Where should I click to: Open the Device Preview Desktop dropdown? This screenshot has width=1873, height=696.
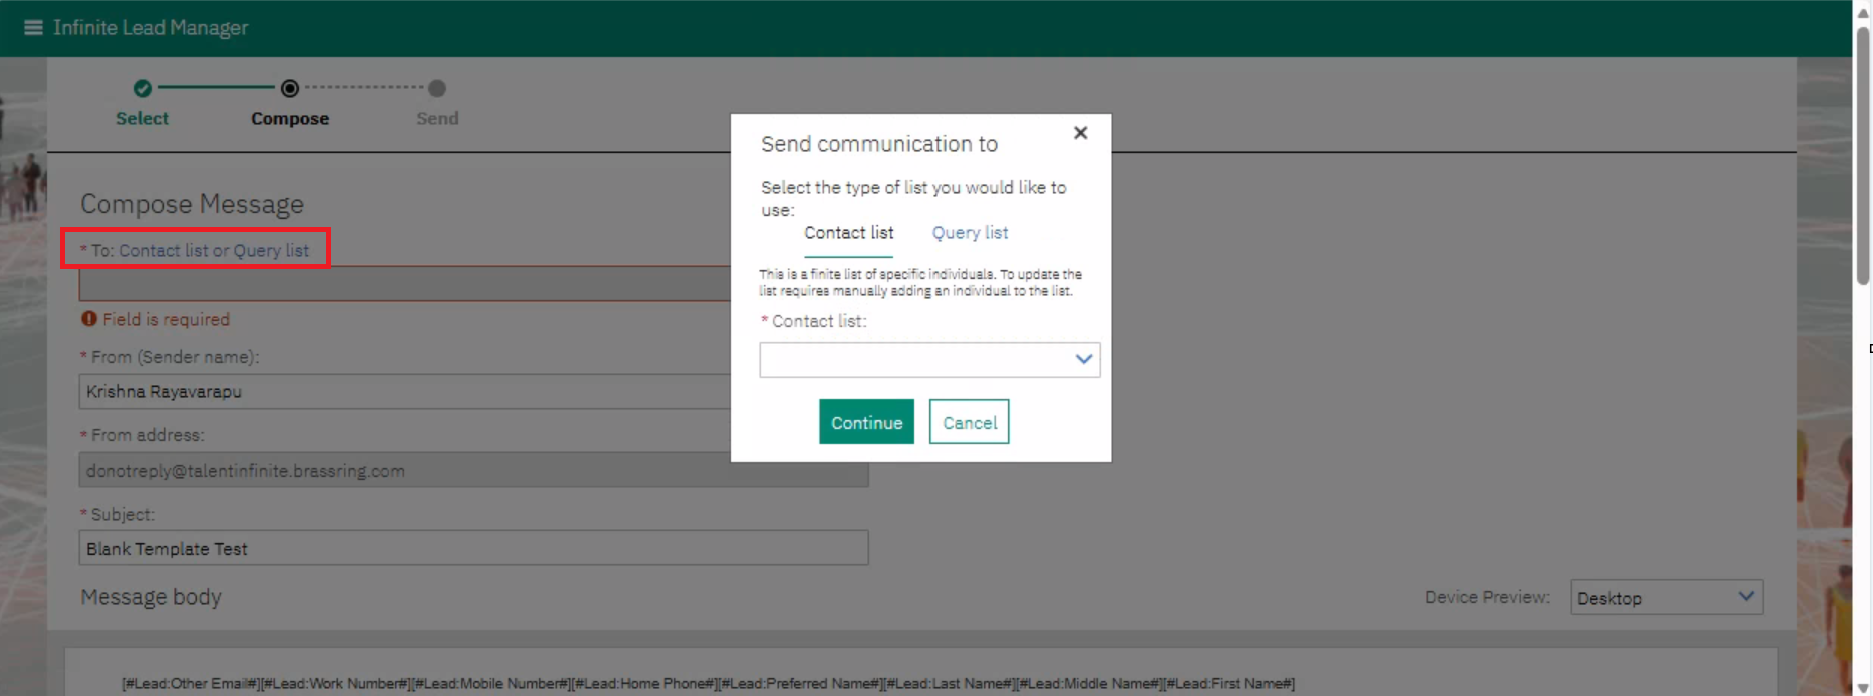tap(1665, 598)
